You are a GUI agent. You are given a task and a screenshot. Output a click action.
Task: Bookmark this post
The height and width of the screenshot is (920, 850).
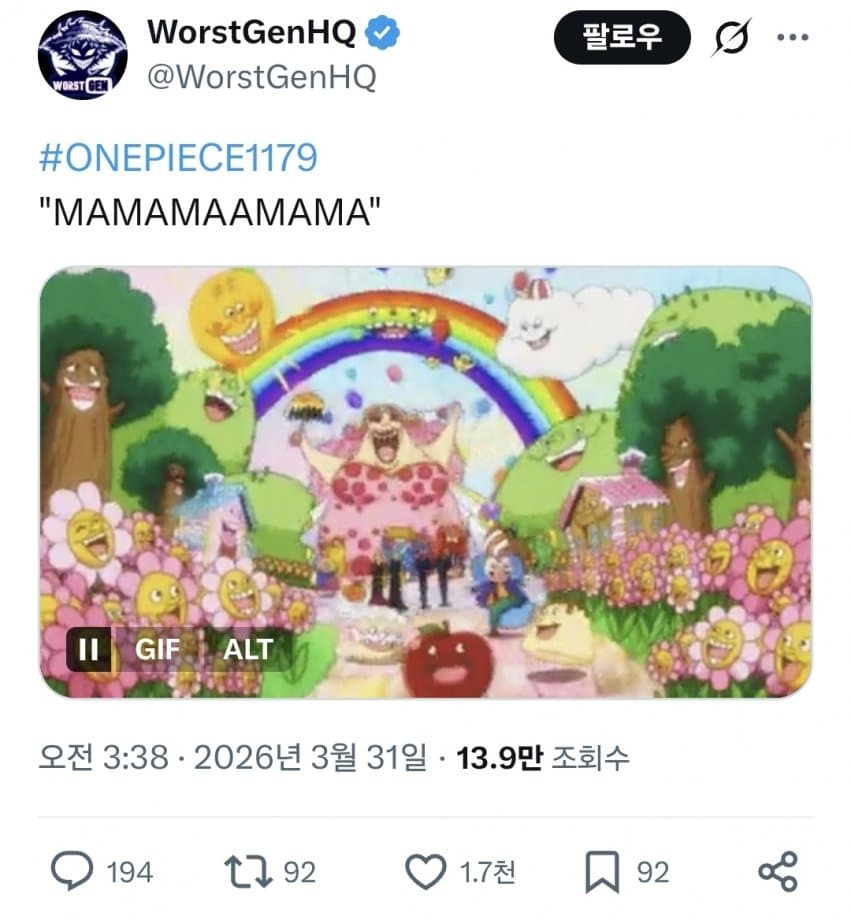tap(601, 872)
